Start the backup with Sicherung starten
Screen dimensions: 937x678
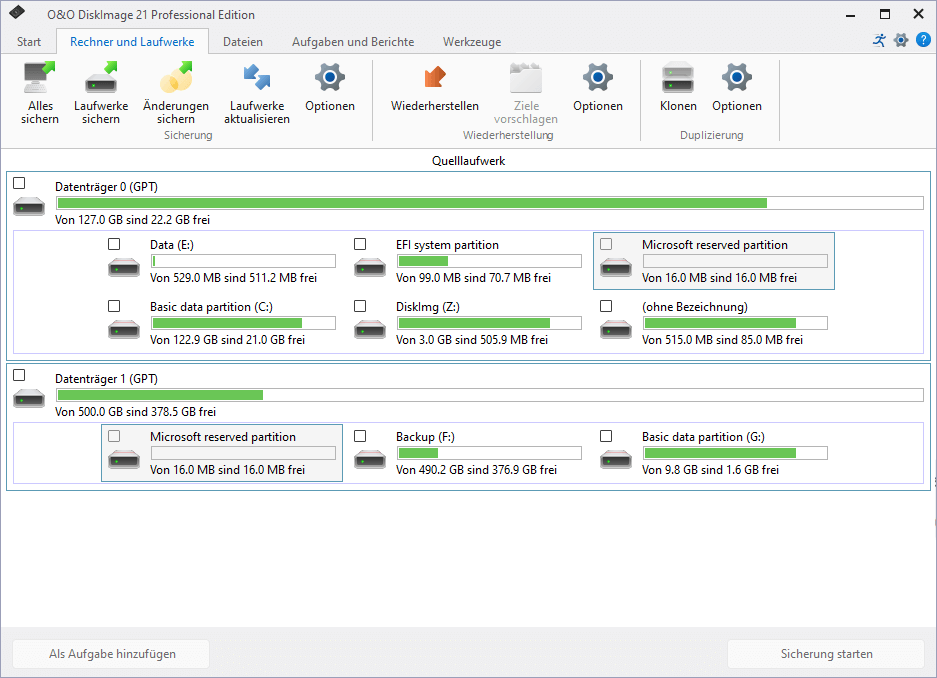point(826,654)
